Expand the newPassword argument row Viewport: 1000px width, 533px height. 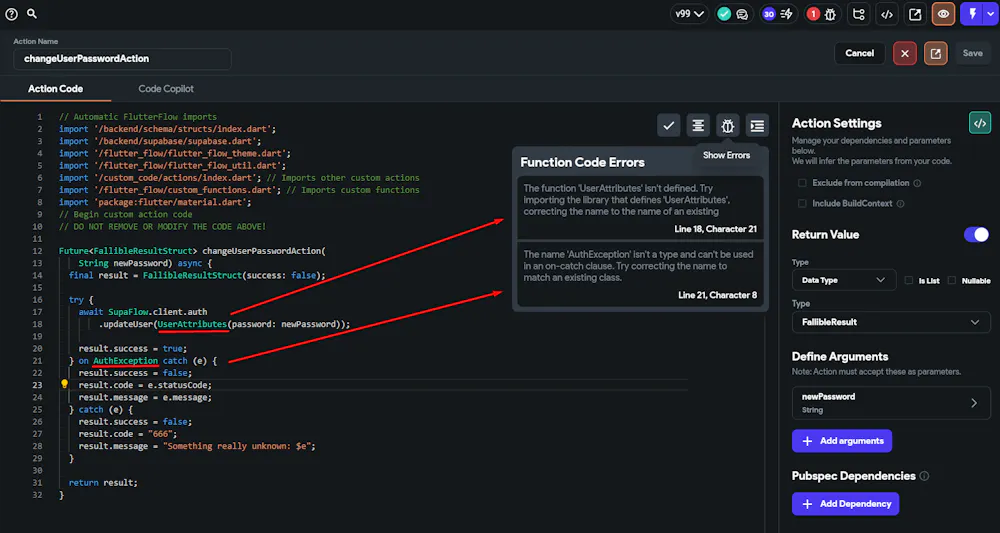tap(891, 403)
